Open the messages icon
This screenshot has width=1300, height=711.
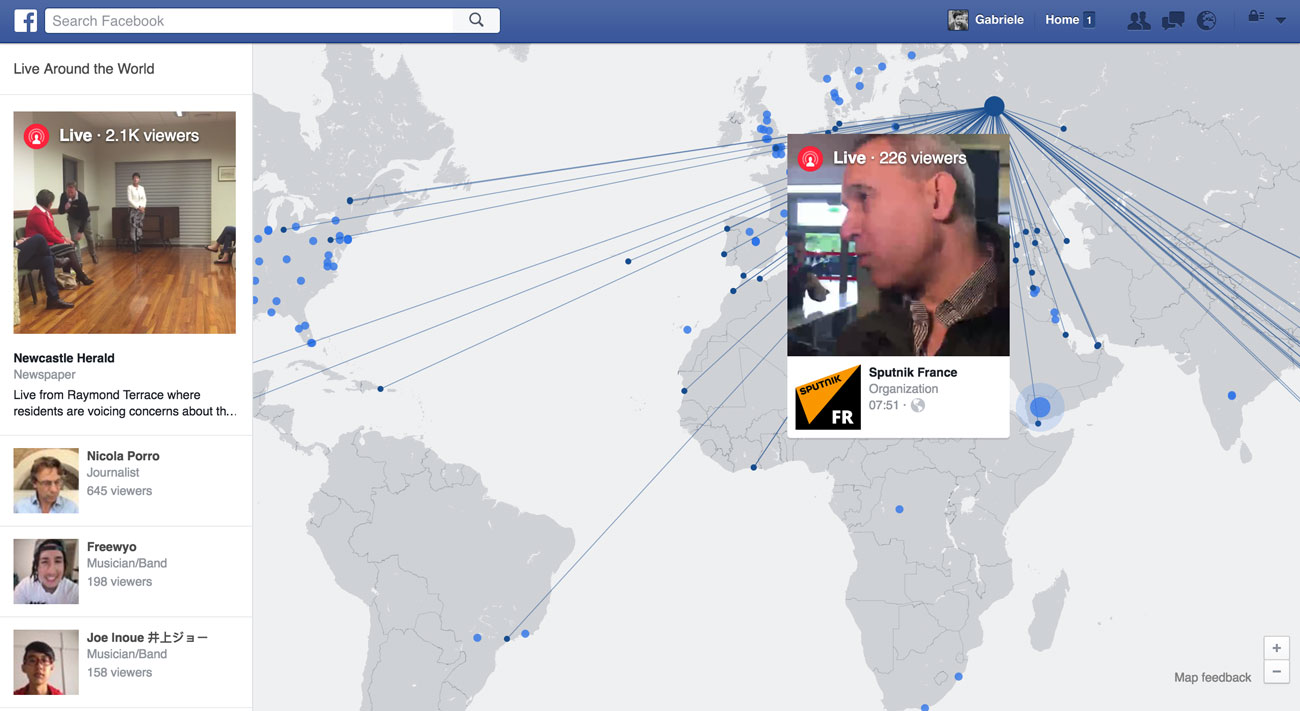pos(1173,20)
